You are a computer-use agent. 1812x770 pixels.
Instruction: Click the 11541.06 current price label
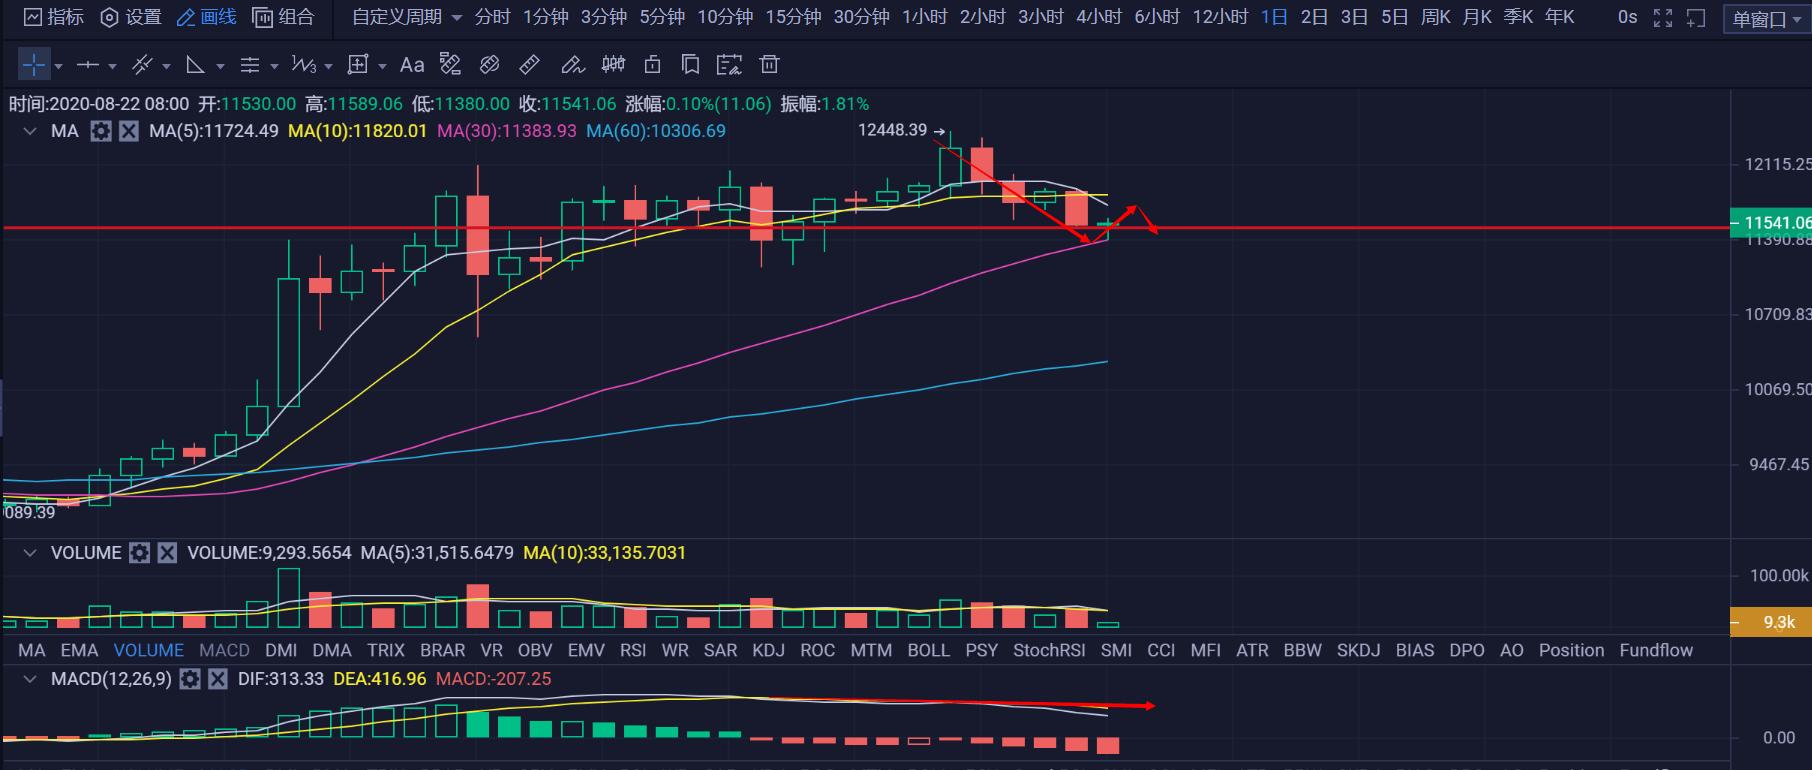pos(1770,222)
